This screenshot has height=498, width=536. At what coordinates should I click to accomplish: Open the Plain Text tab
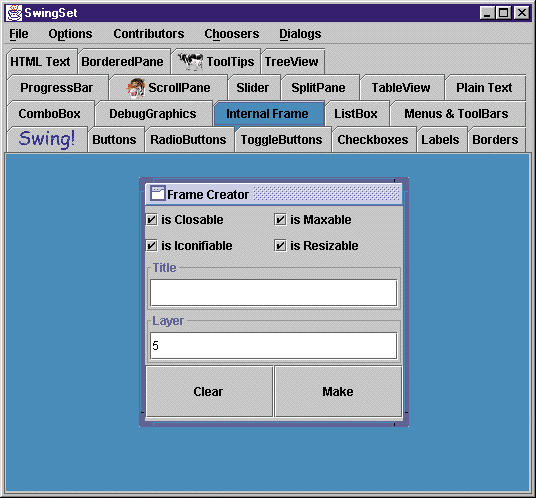coord(485,88)
